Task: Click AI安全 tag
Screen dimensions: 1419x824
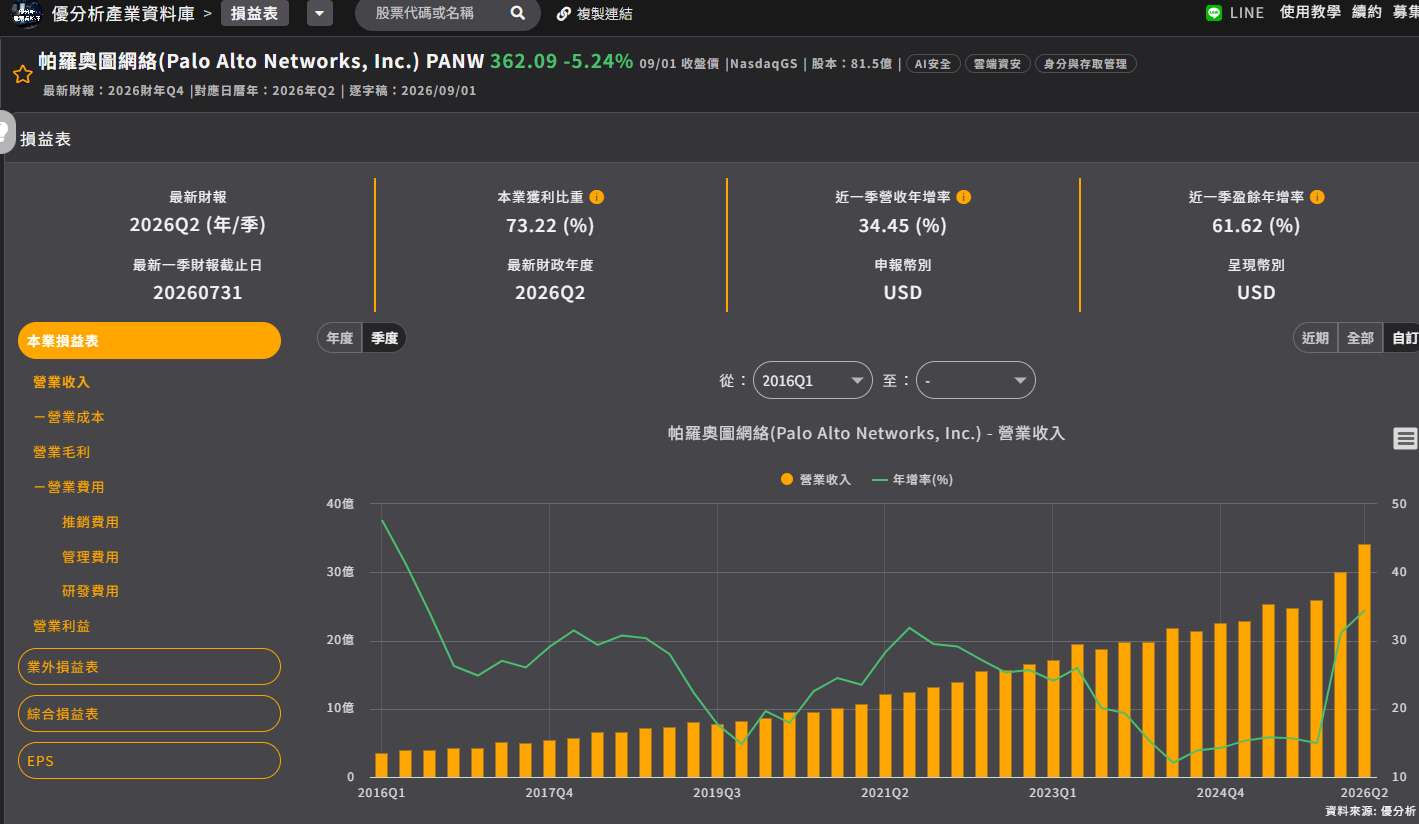Action: 933,64
